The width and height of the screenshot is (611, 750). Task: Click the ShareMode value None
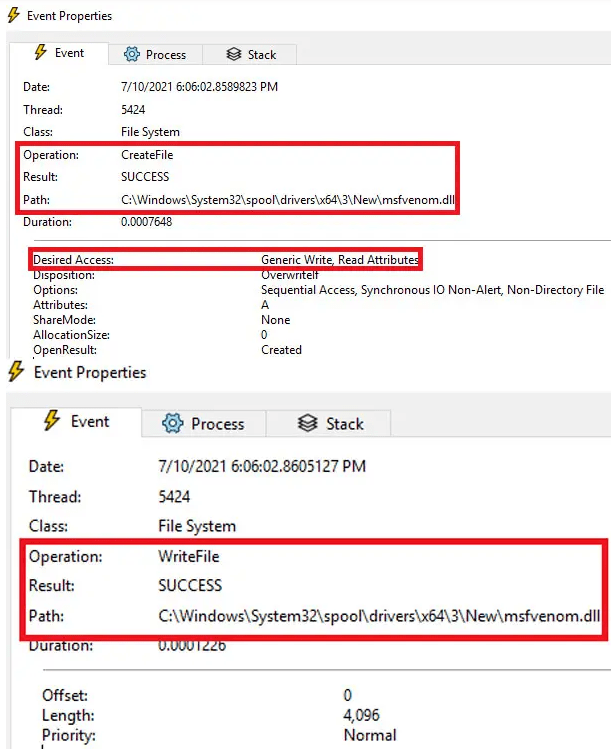coord(276,320)
